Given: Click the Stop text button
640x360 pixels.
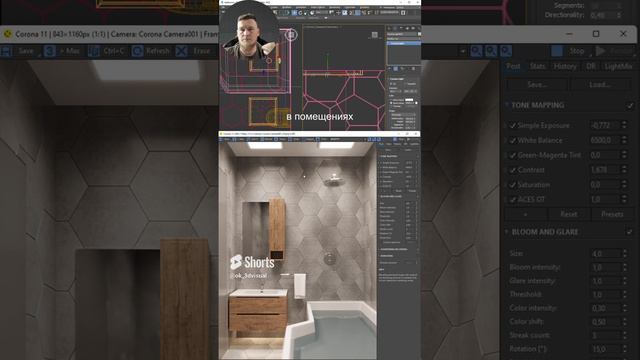Looking at the screenshot, I should point(576,51).
